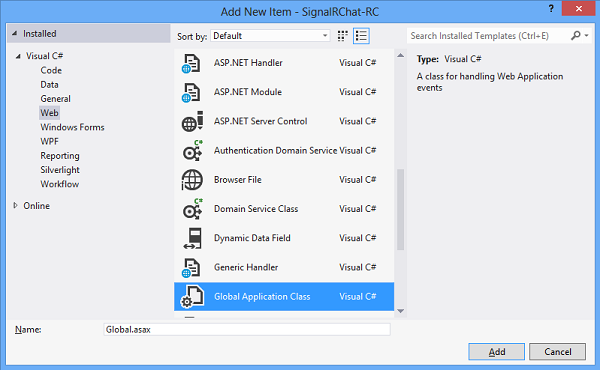Select the ASP.NET Server Control label
Viewport: 600px width, 370px height.
coord(260,121)
